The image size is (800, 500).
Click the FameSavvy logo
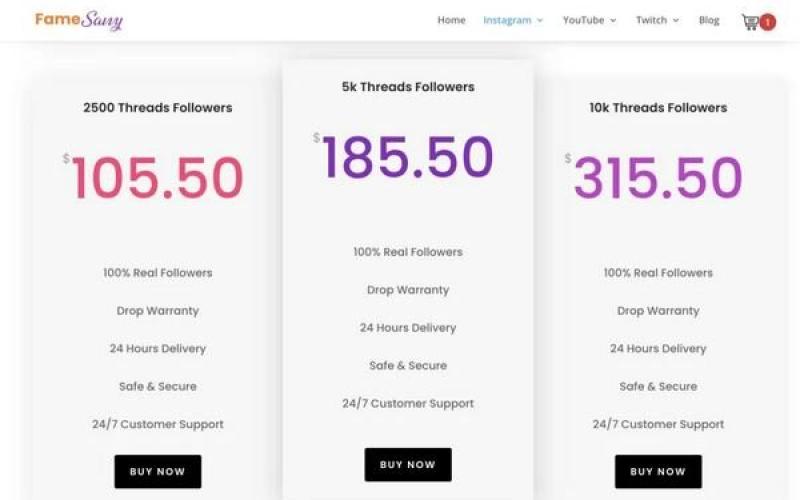coord(79,20)
